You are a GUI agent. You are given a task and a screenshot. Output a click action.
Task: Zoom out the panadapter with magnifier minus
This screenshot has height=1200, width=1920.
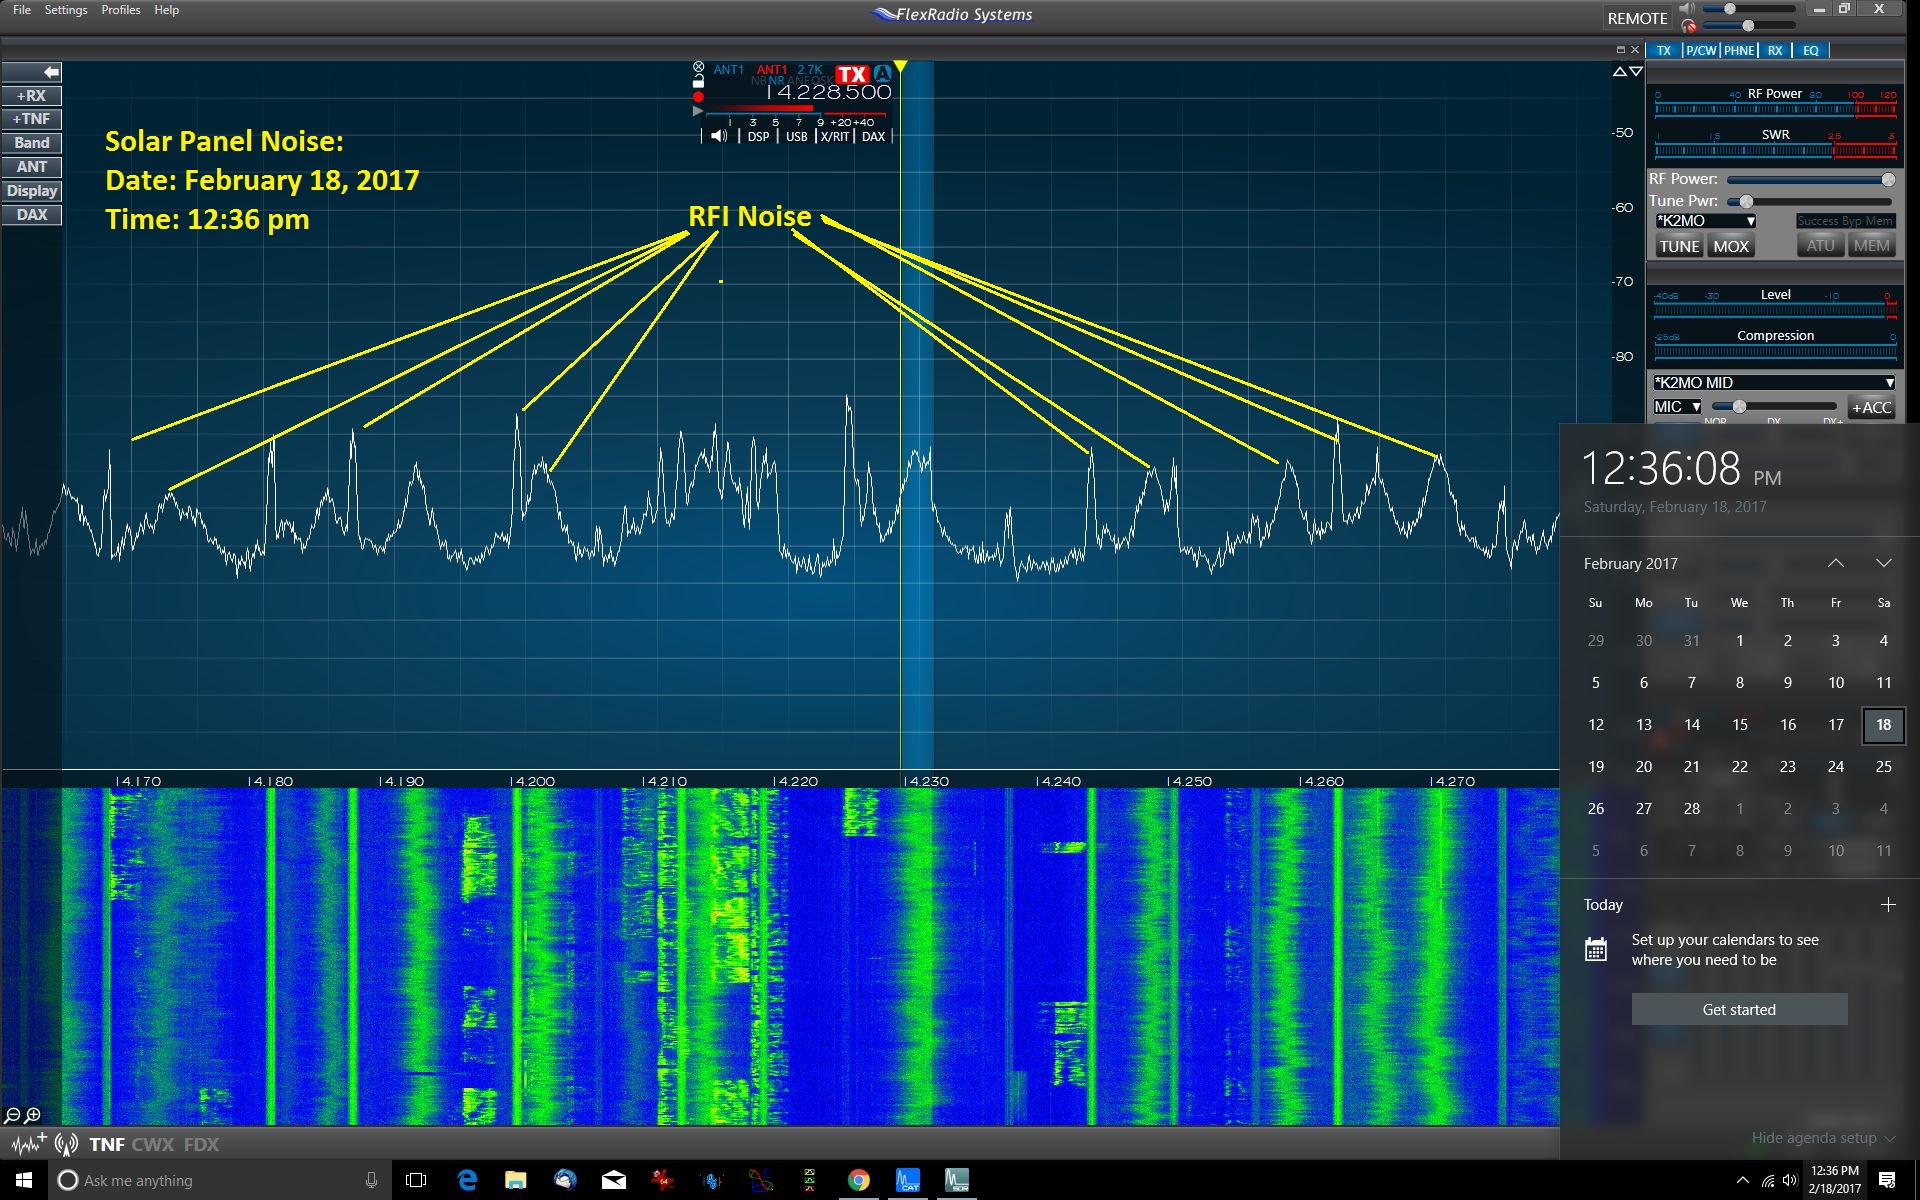coord(12,1115)
